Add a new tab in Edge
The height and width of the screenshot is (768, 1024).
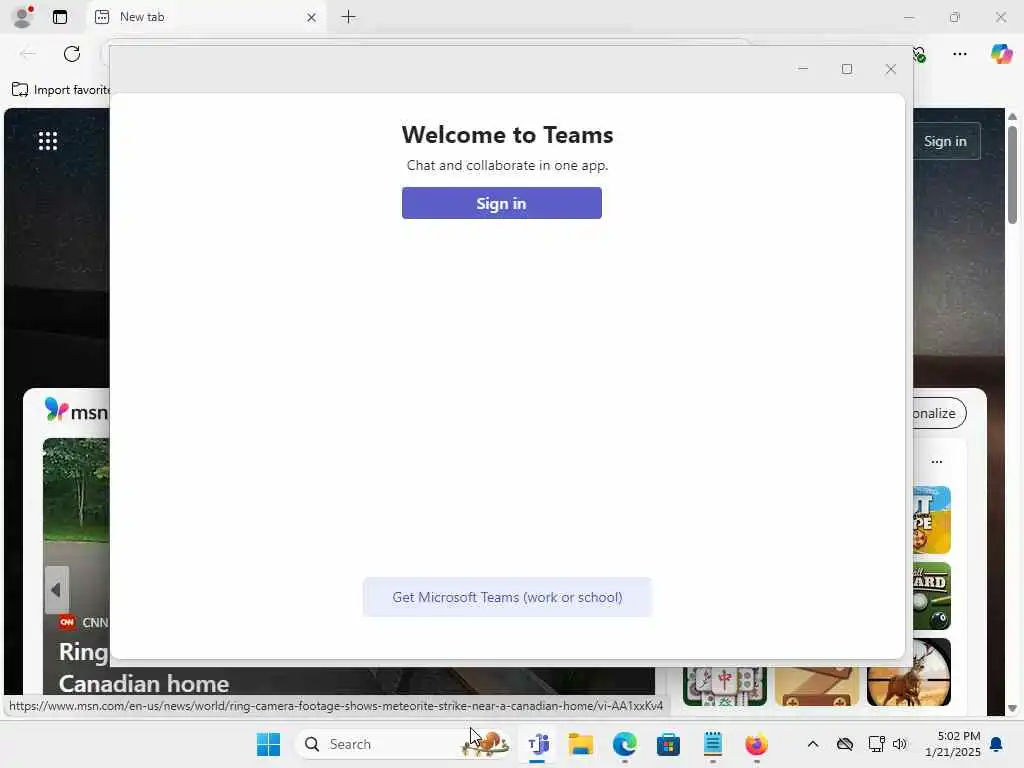(x=349, y=17)
